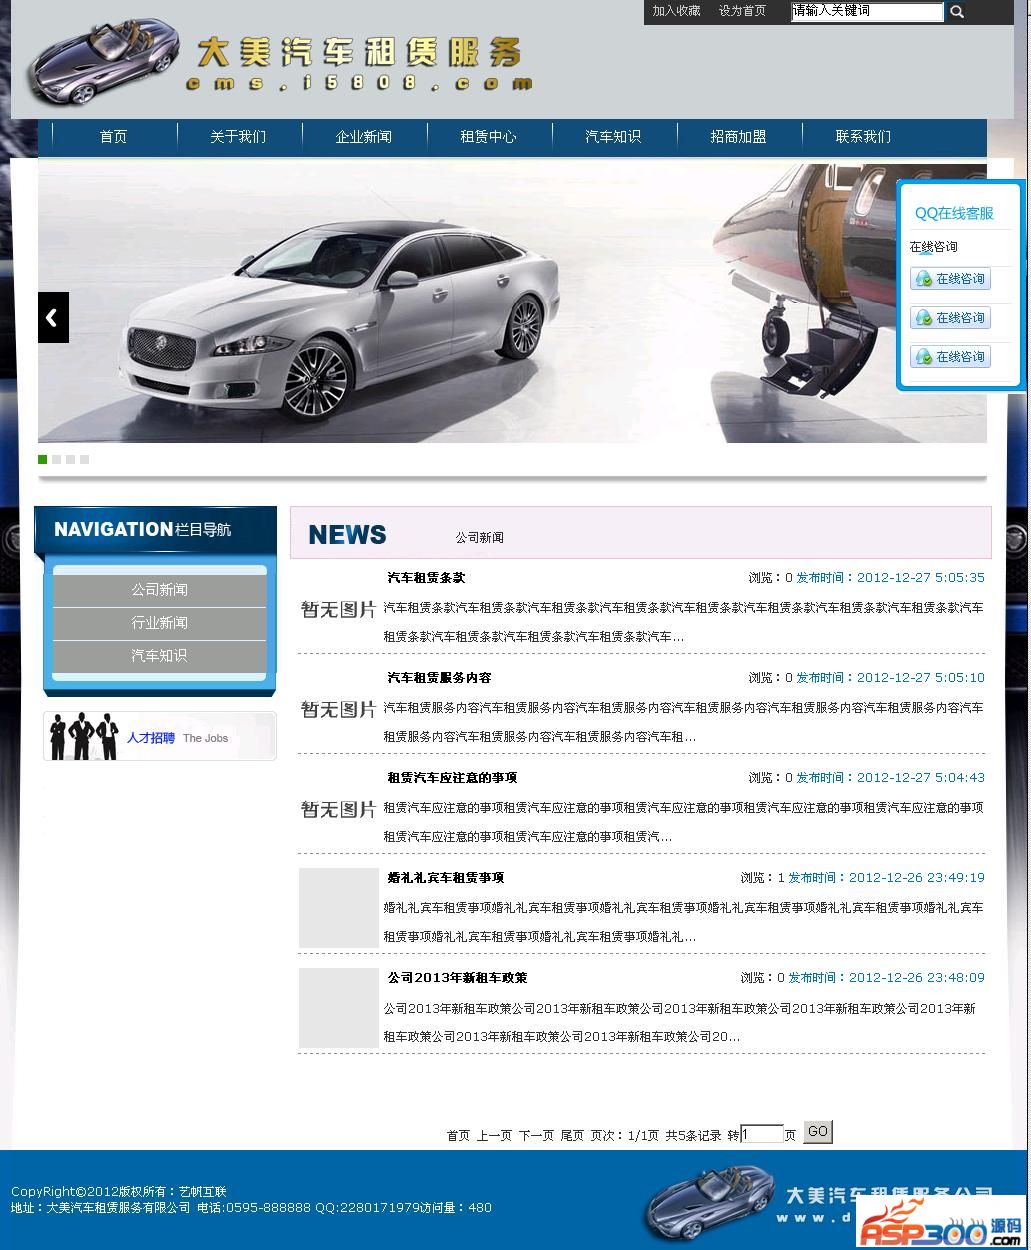Screen dimensions: 1031x1250
Task: Open article 汽车租赁条款
Action: 426,578
